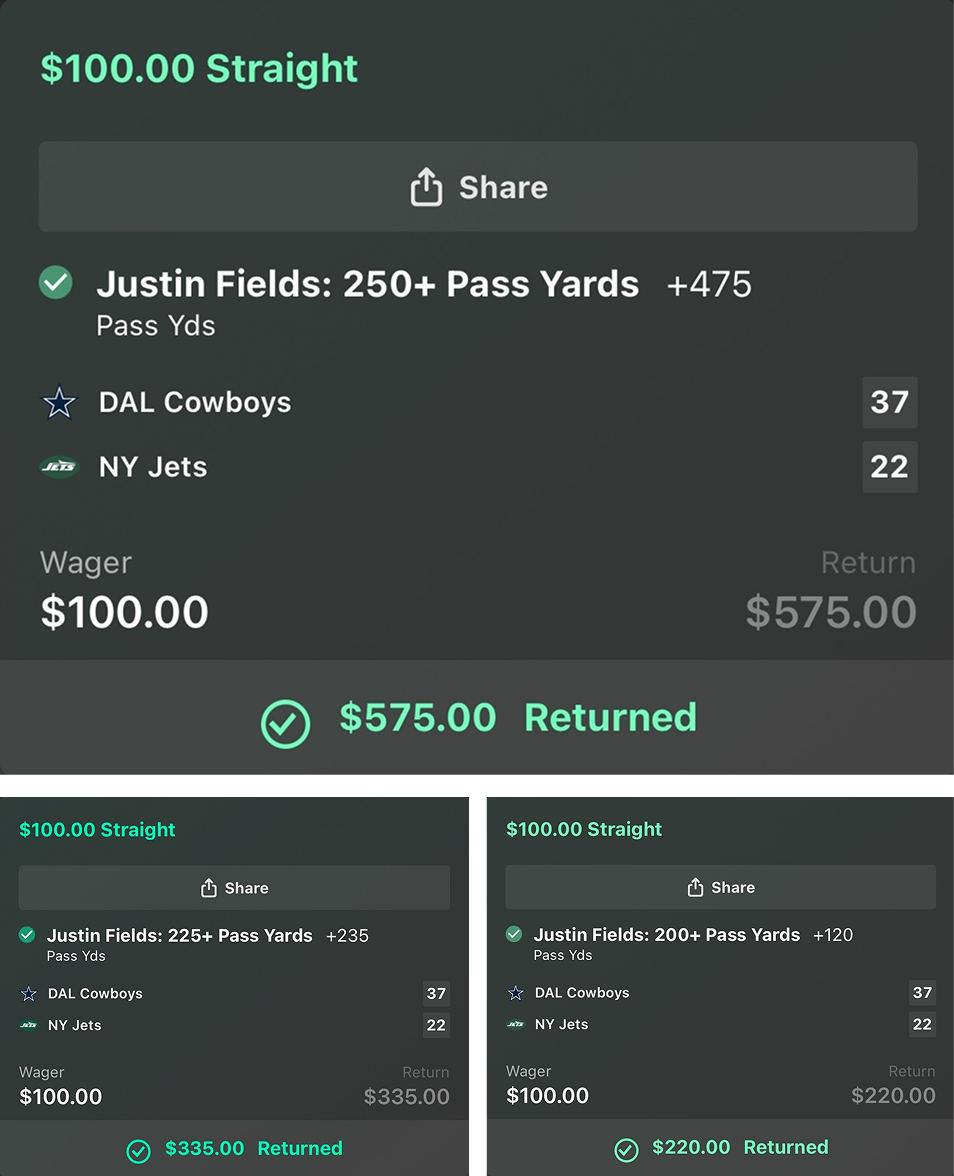Click the circled check next to $335.00 Returned

138,1151
